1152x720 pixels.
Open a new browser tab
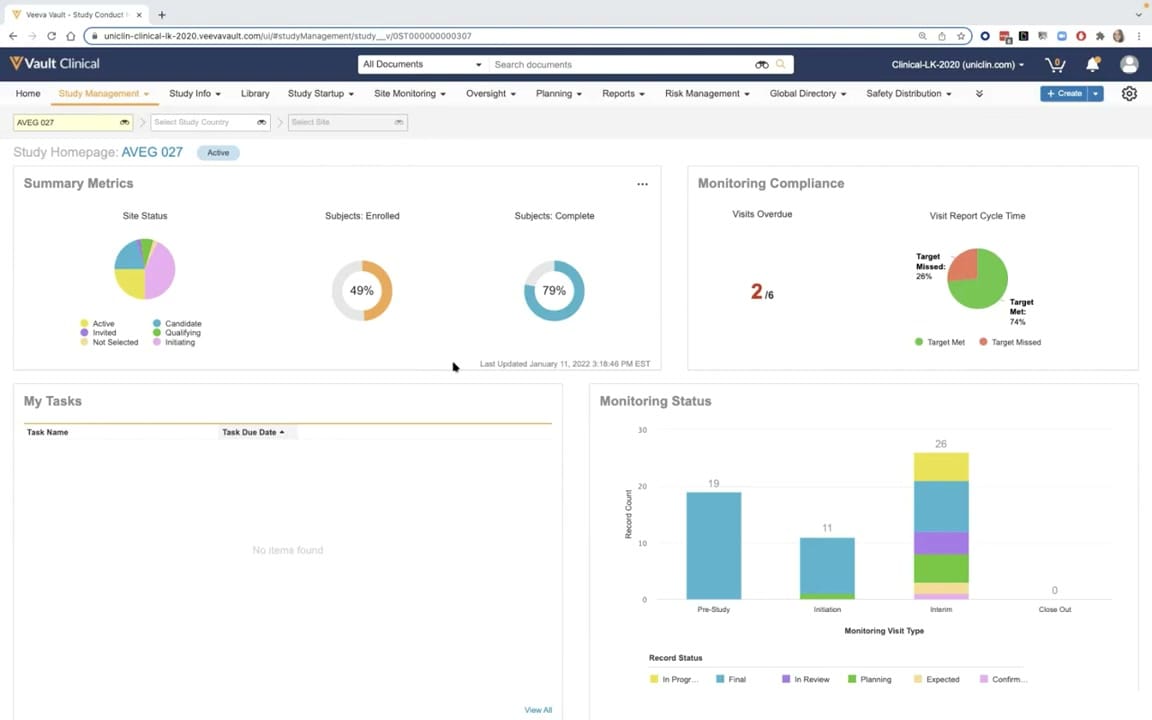point(162,15)
